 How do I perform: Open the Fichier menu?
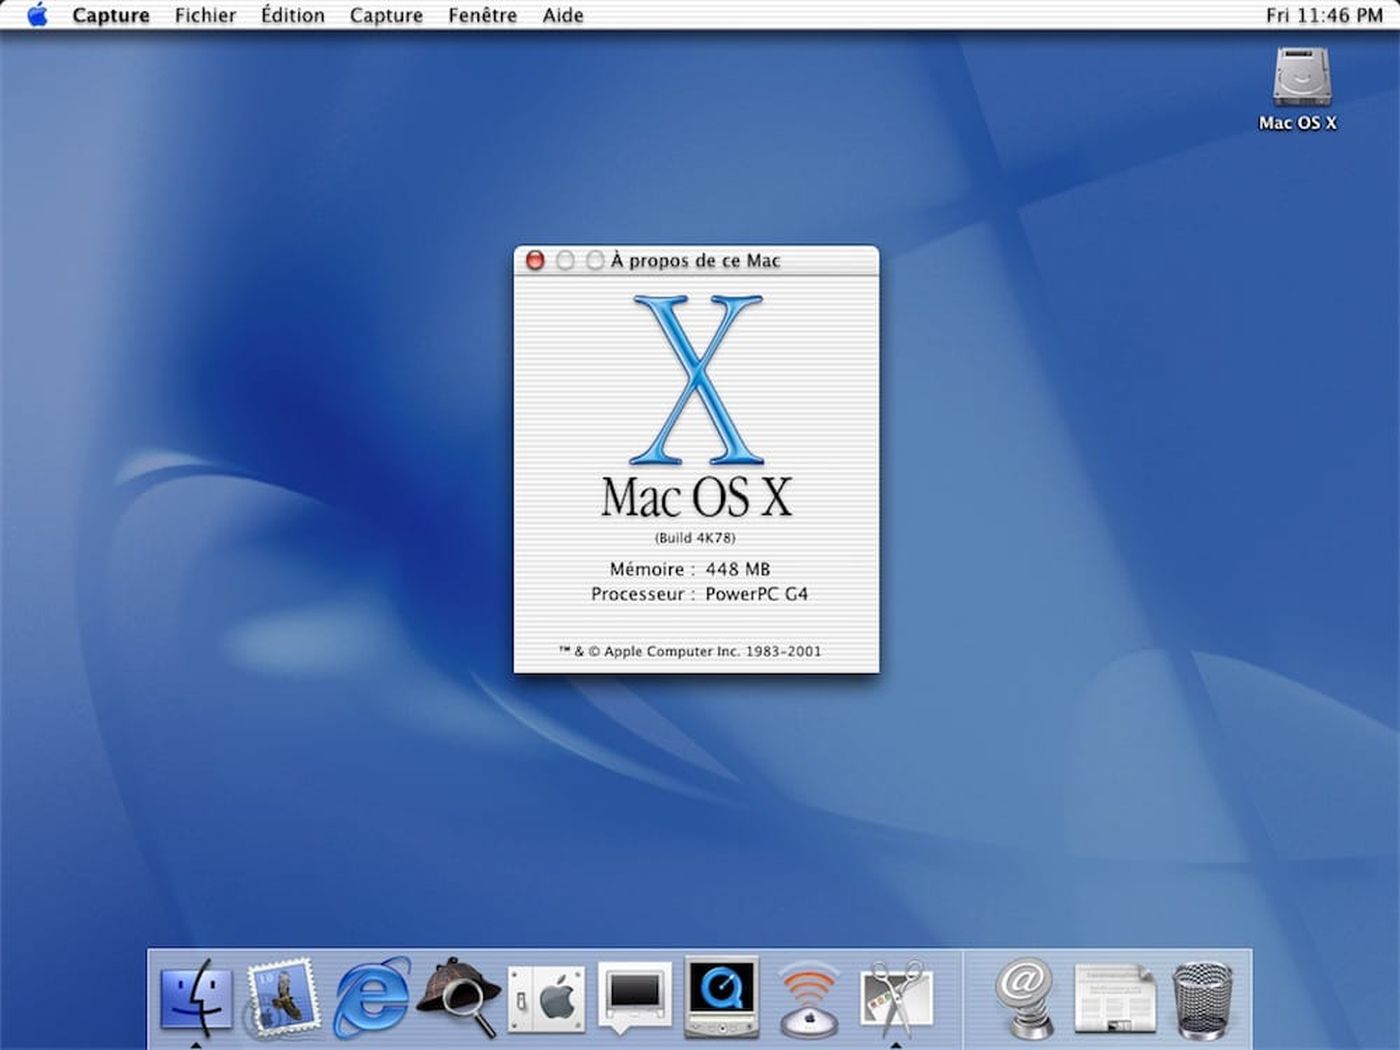pyautogui.click(x=205, y=15)
